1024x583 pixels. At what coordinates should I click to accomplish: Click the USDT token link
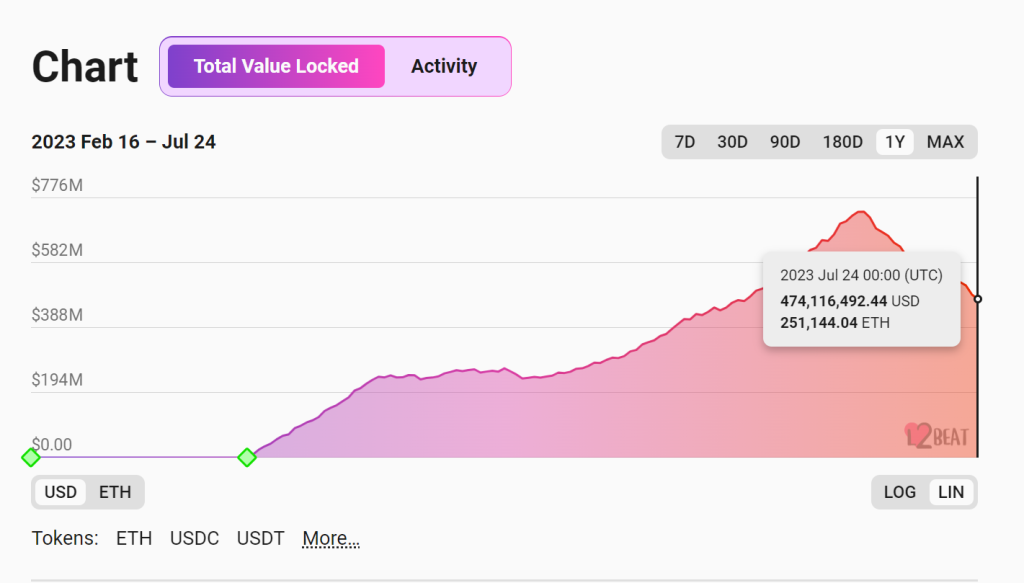[260, 539]
